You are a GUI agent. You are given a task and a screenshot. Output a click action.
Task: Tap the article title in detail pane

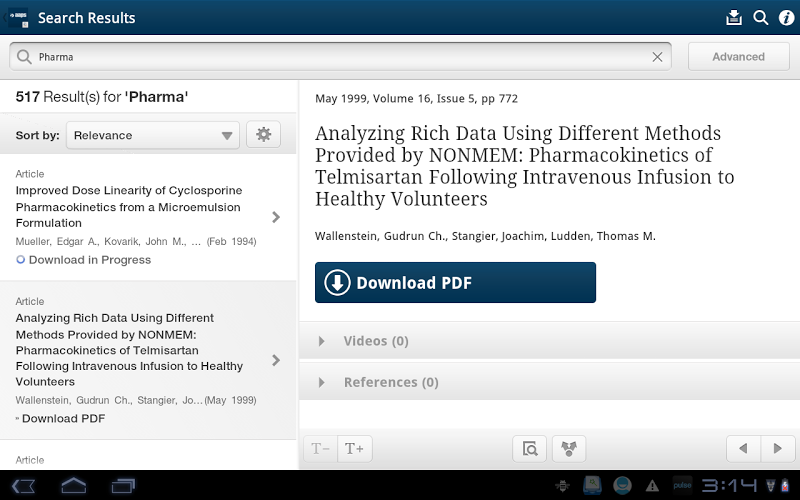coord(524,166)
